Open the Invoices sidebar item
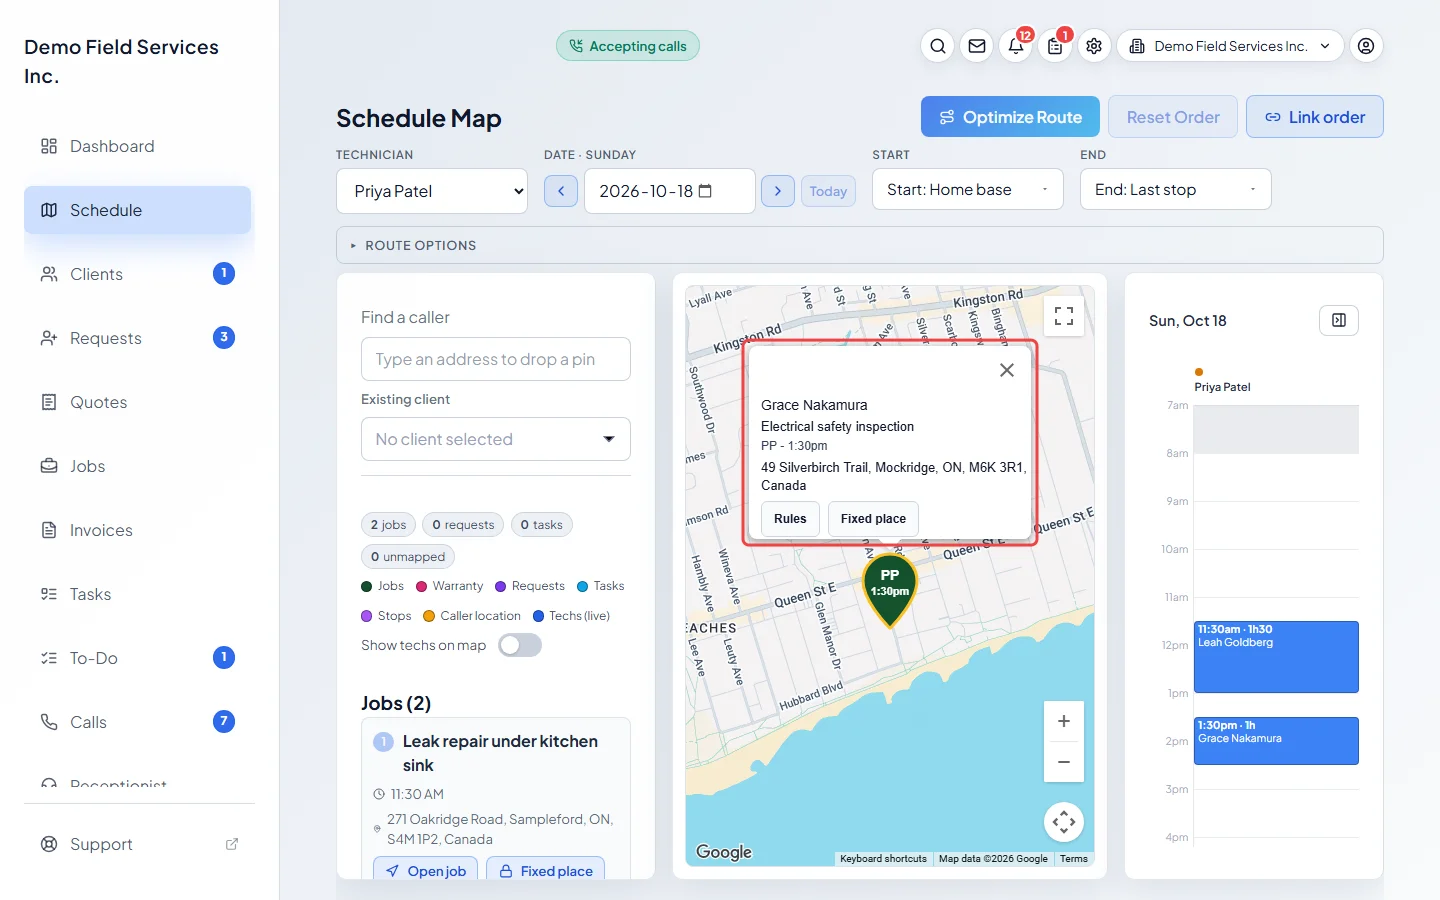The height and width of the screenshot is (900, 1440). click(138, 530)
